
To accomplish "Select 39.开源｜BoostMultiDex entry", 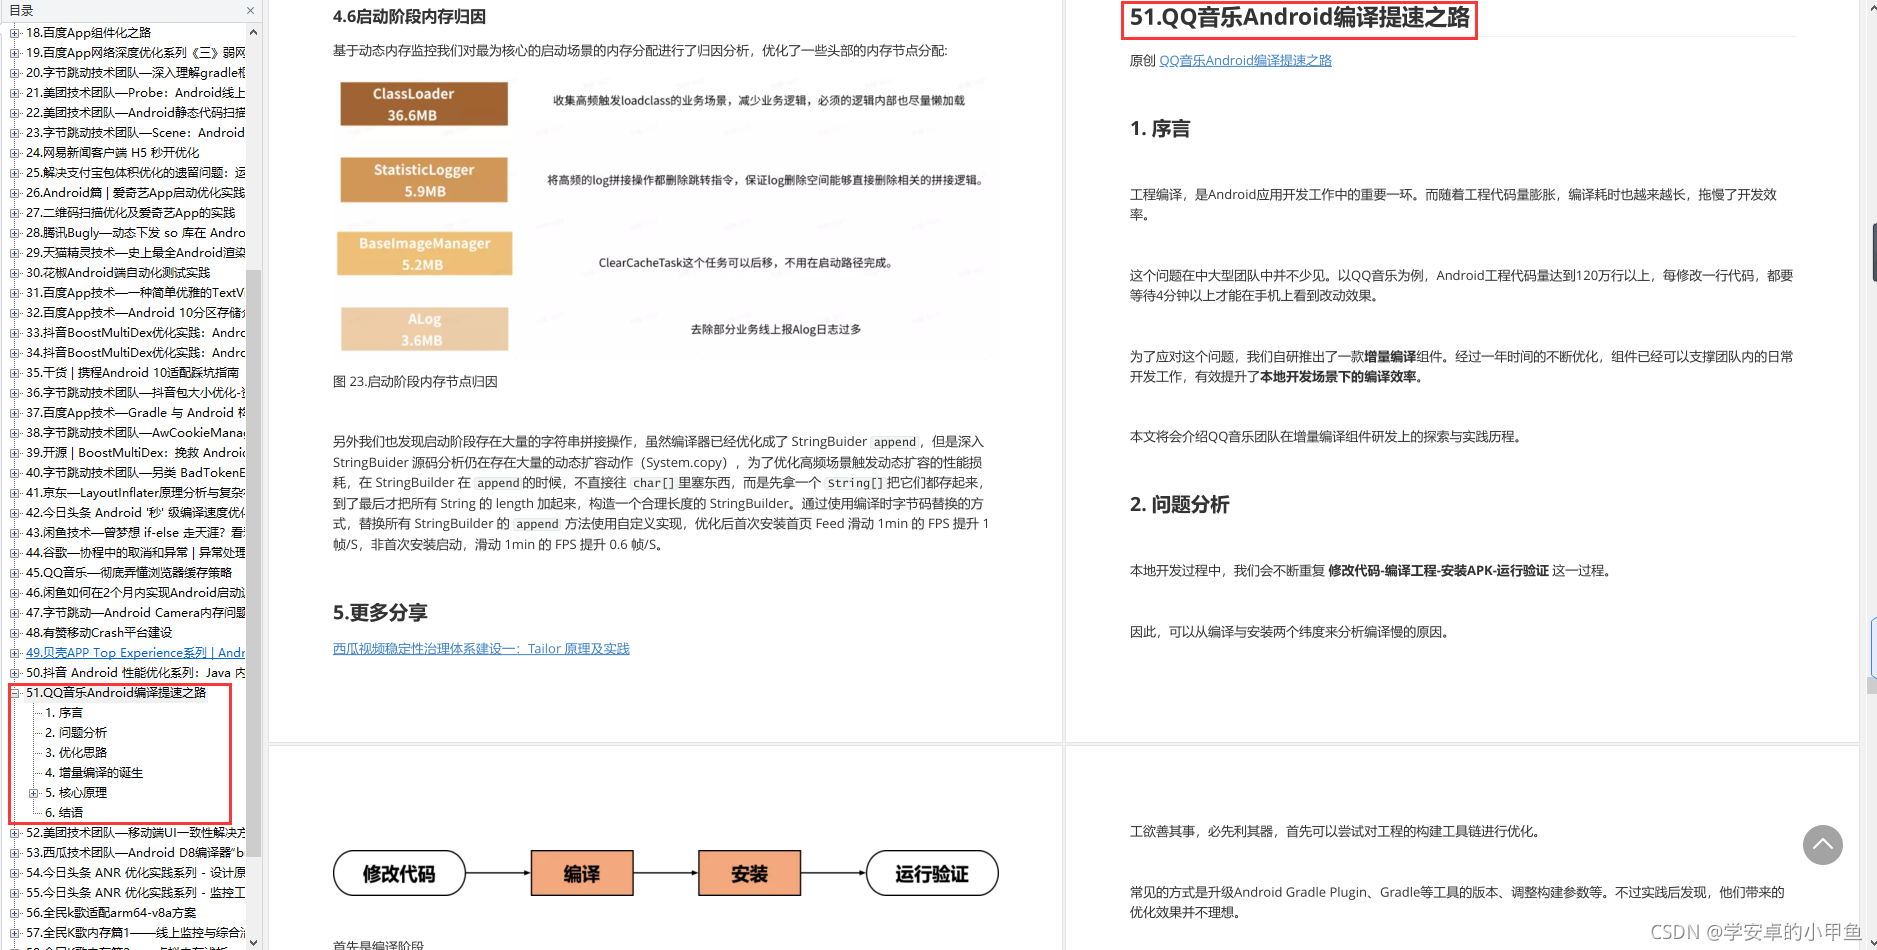I will [135, 453].
